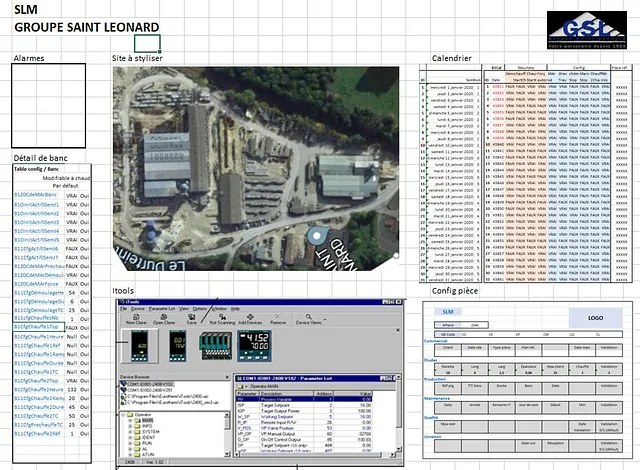Click the blue SLM cell in Config pièce

click(x=447, y=312)
